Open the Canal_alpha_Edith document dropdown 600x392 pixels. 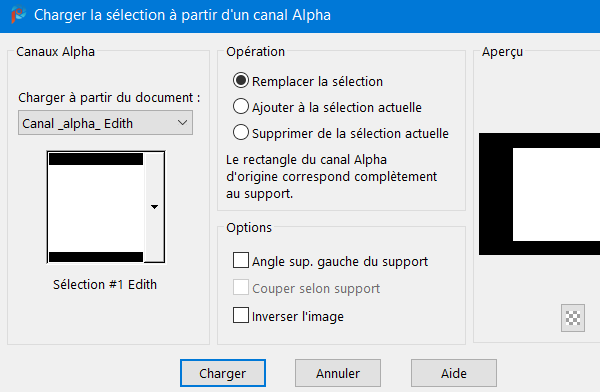pyautogui.click(x=105, y=123)
